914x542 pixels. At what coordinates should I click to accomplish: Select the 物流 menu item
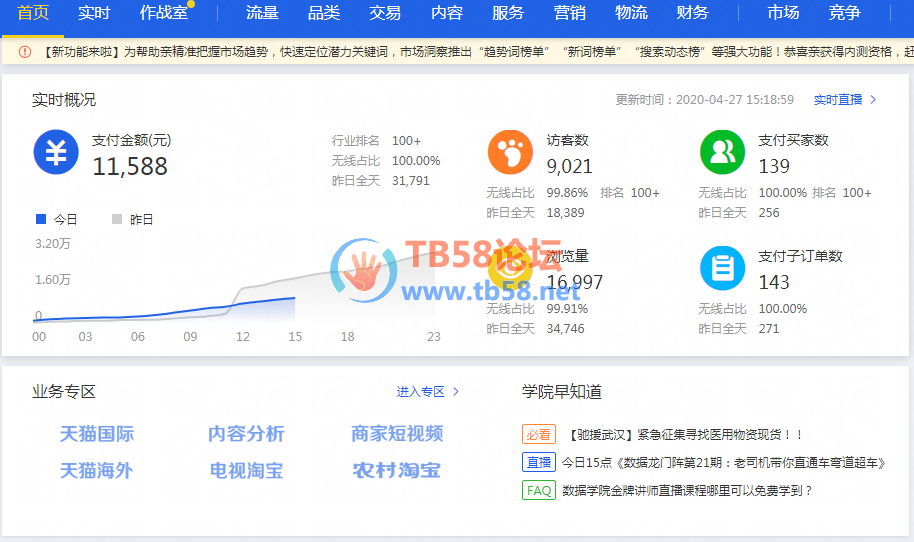tap(631, 12)
